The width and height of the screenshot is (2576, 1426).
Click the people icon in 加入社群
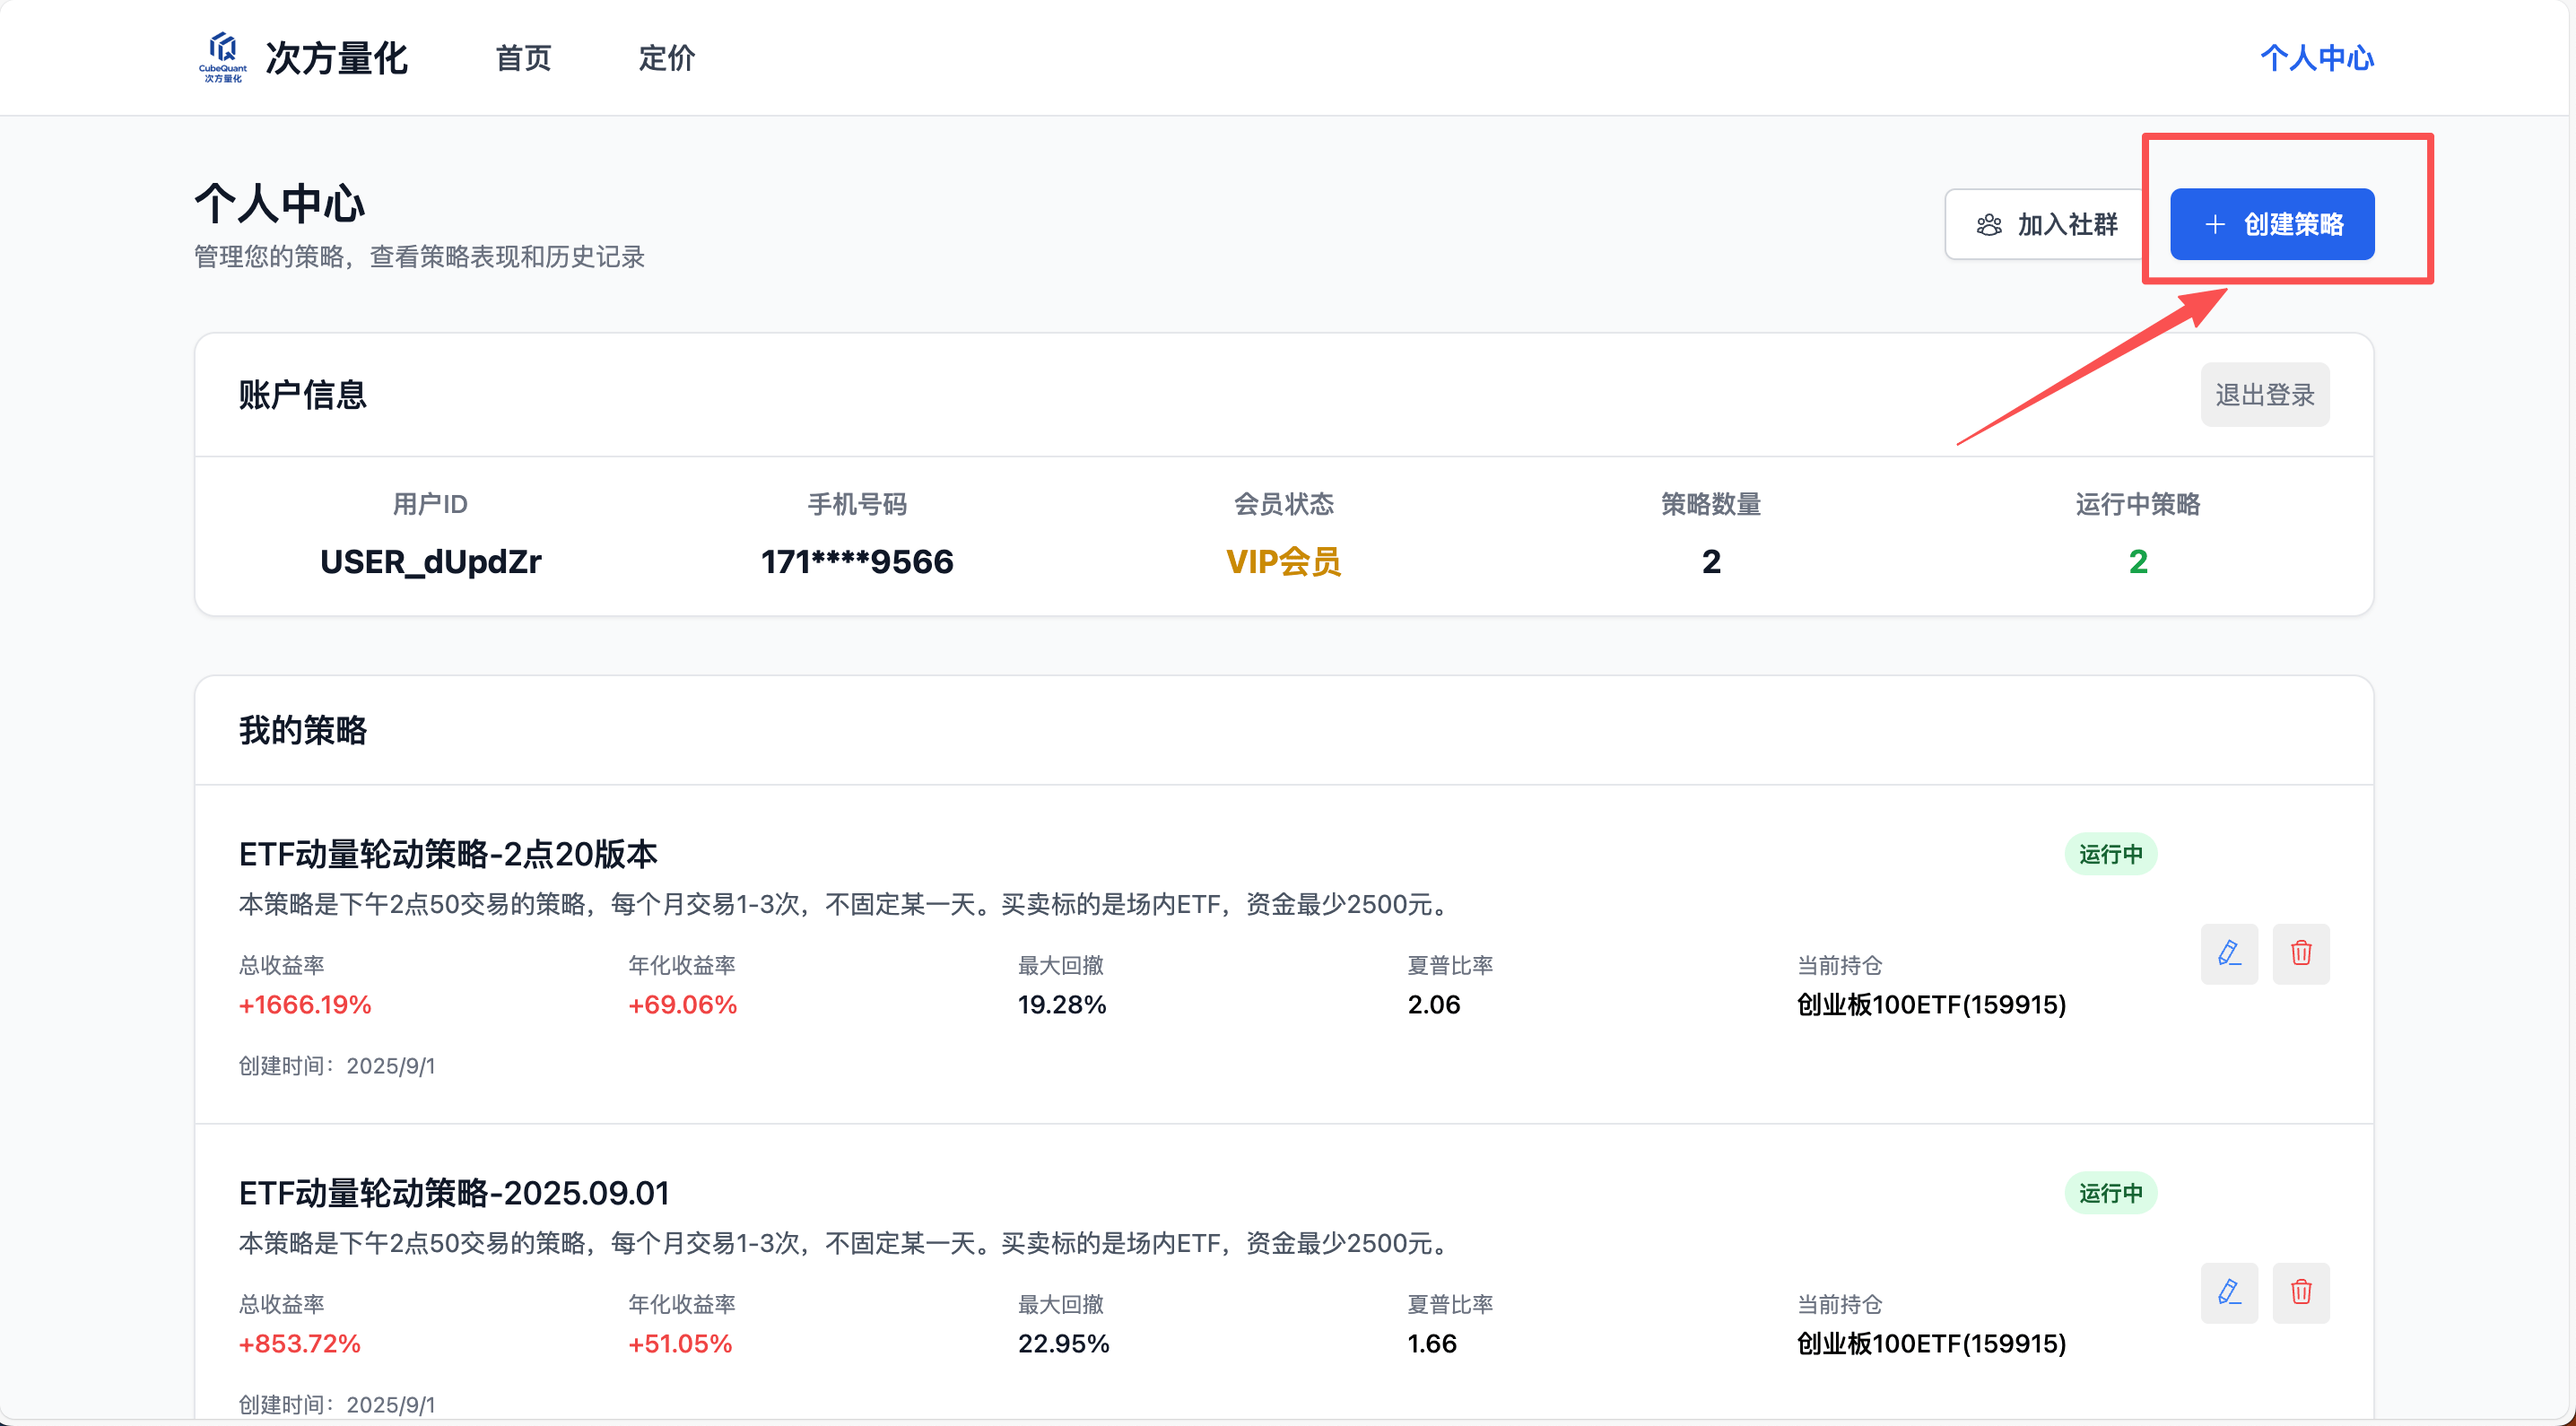click(x=1989, y=224)
